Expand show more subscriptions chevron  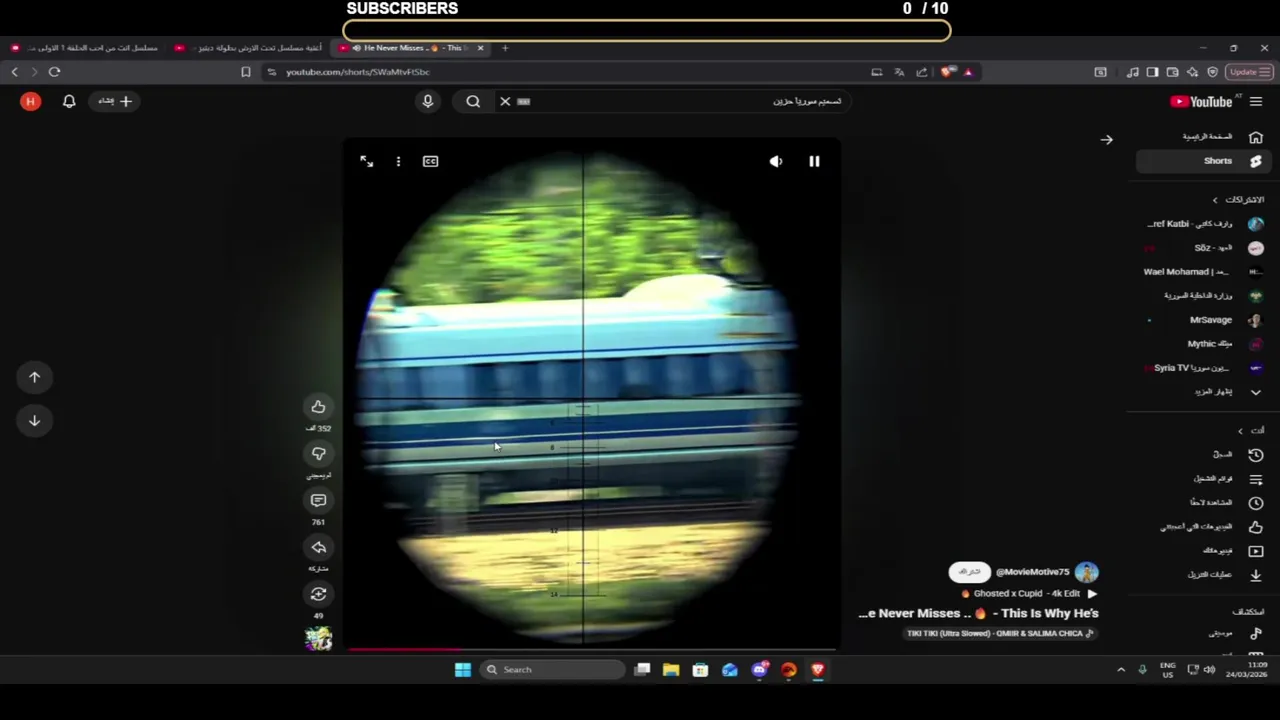pyautogui.click(x=1255, y=392)
